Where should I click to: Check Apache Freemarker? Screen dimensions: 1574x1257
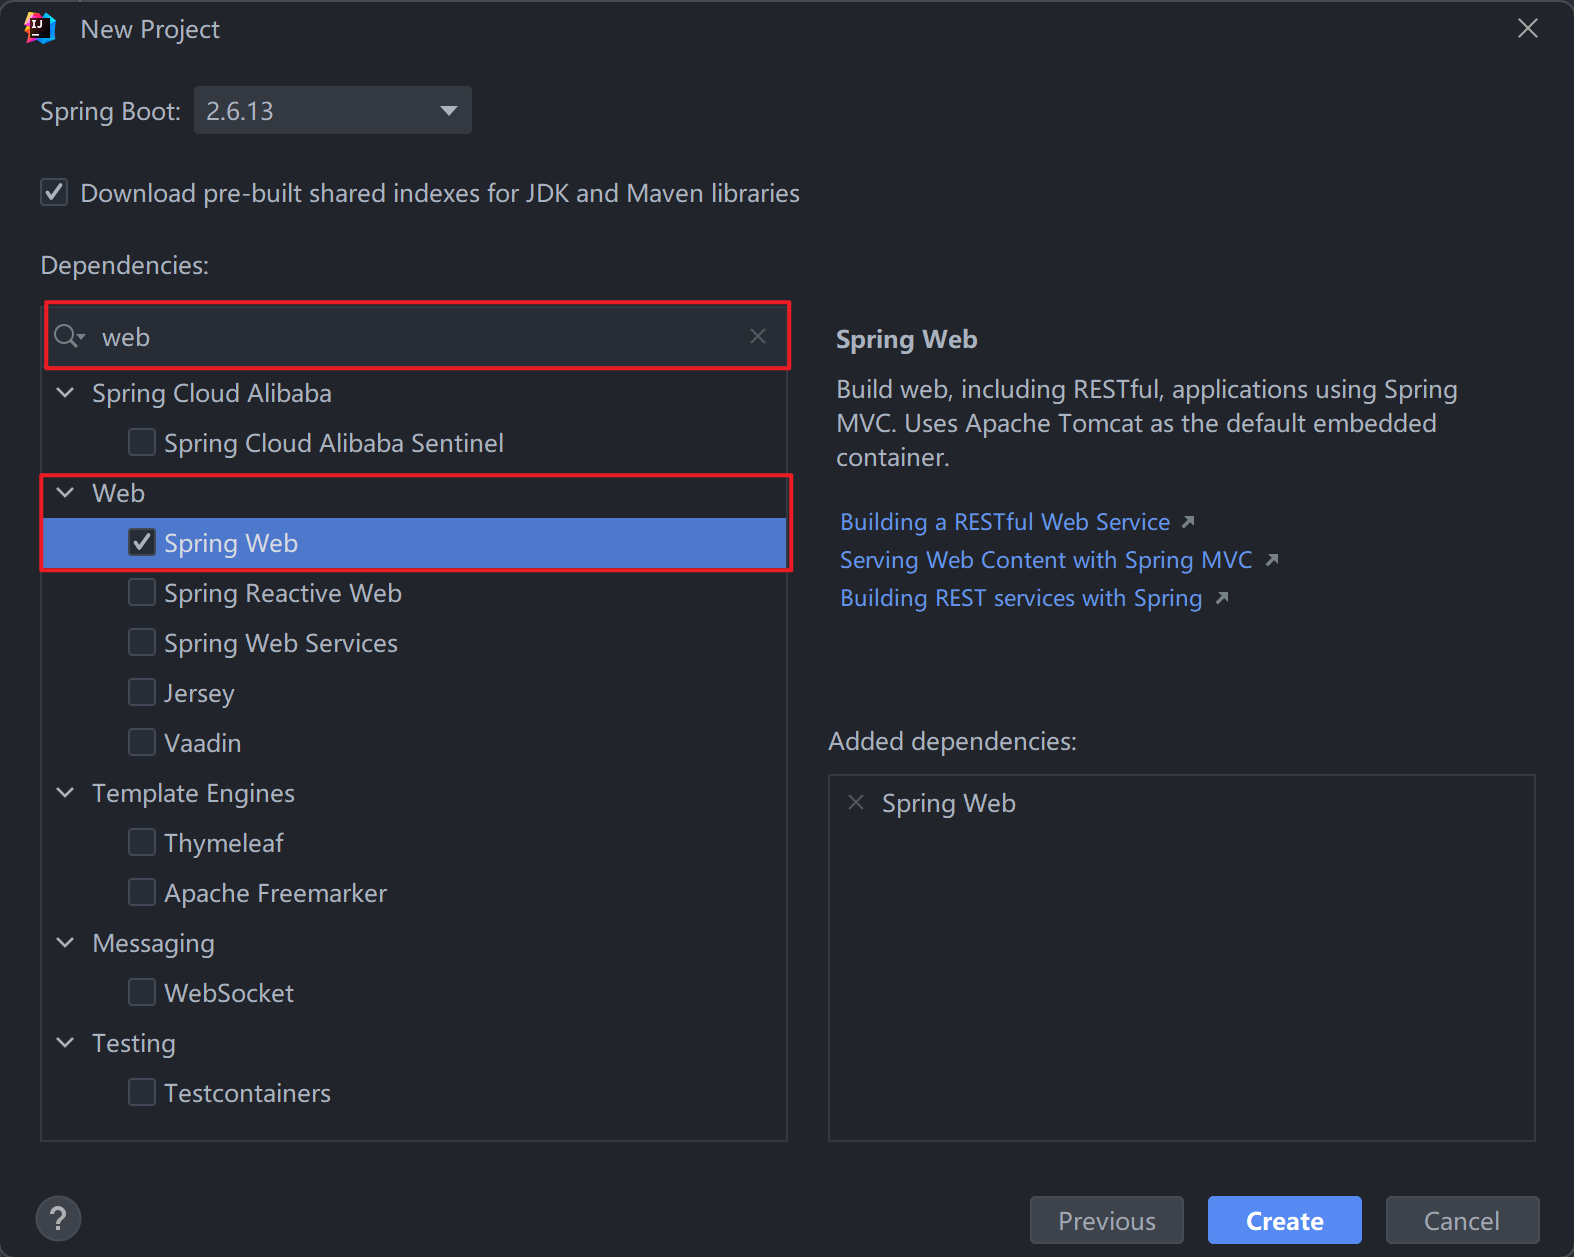(142, 892)
